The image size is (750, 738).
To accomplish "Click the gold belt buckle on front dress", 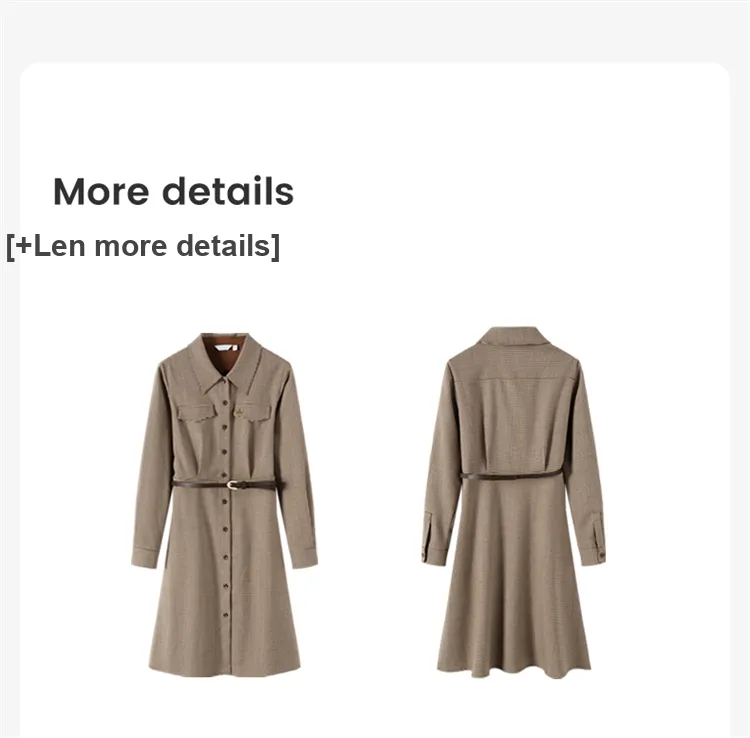I will [232, 485].
